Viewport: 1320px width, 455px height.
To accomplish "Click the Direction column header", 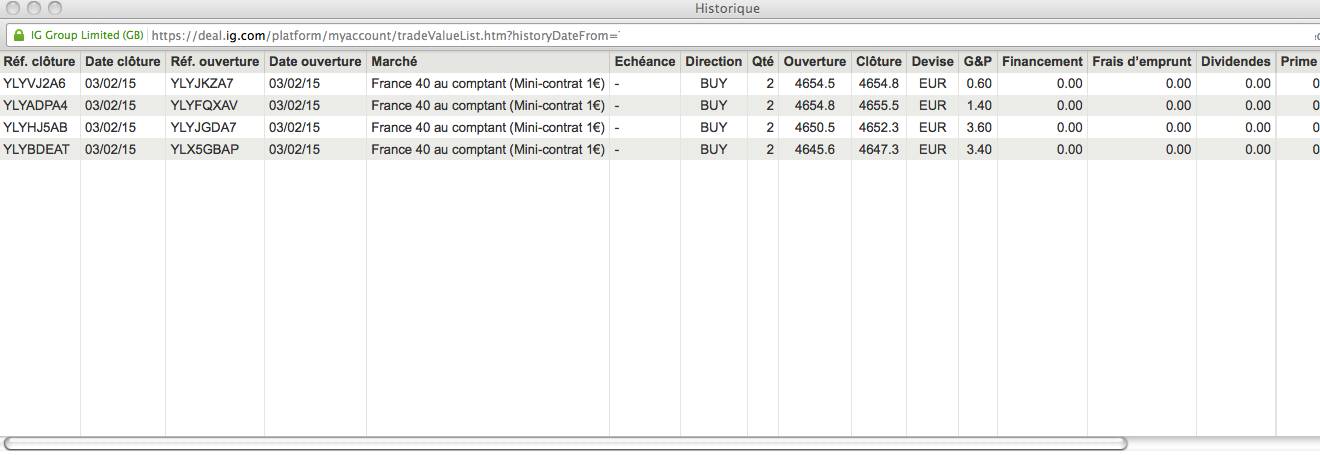I will tap(713, 62).
